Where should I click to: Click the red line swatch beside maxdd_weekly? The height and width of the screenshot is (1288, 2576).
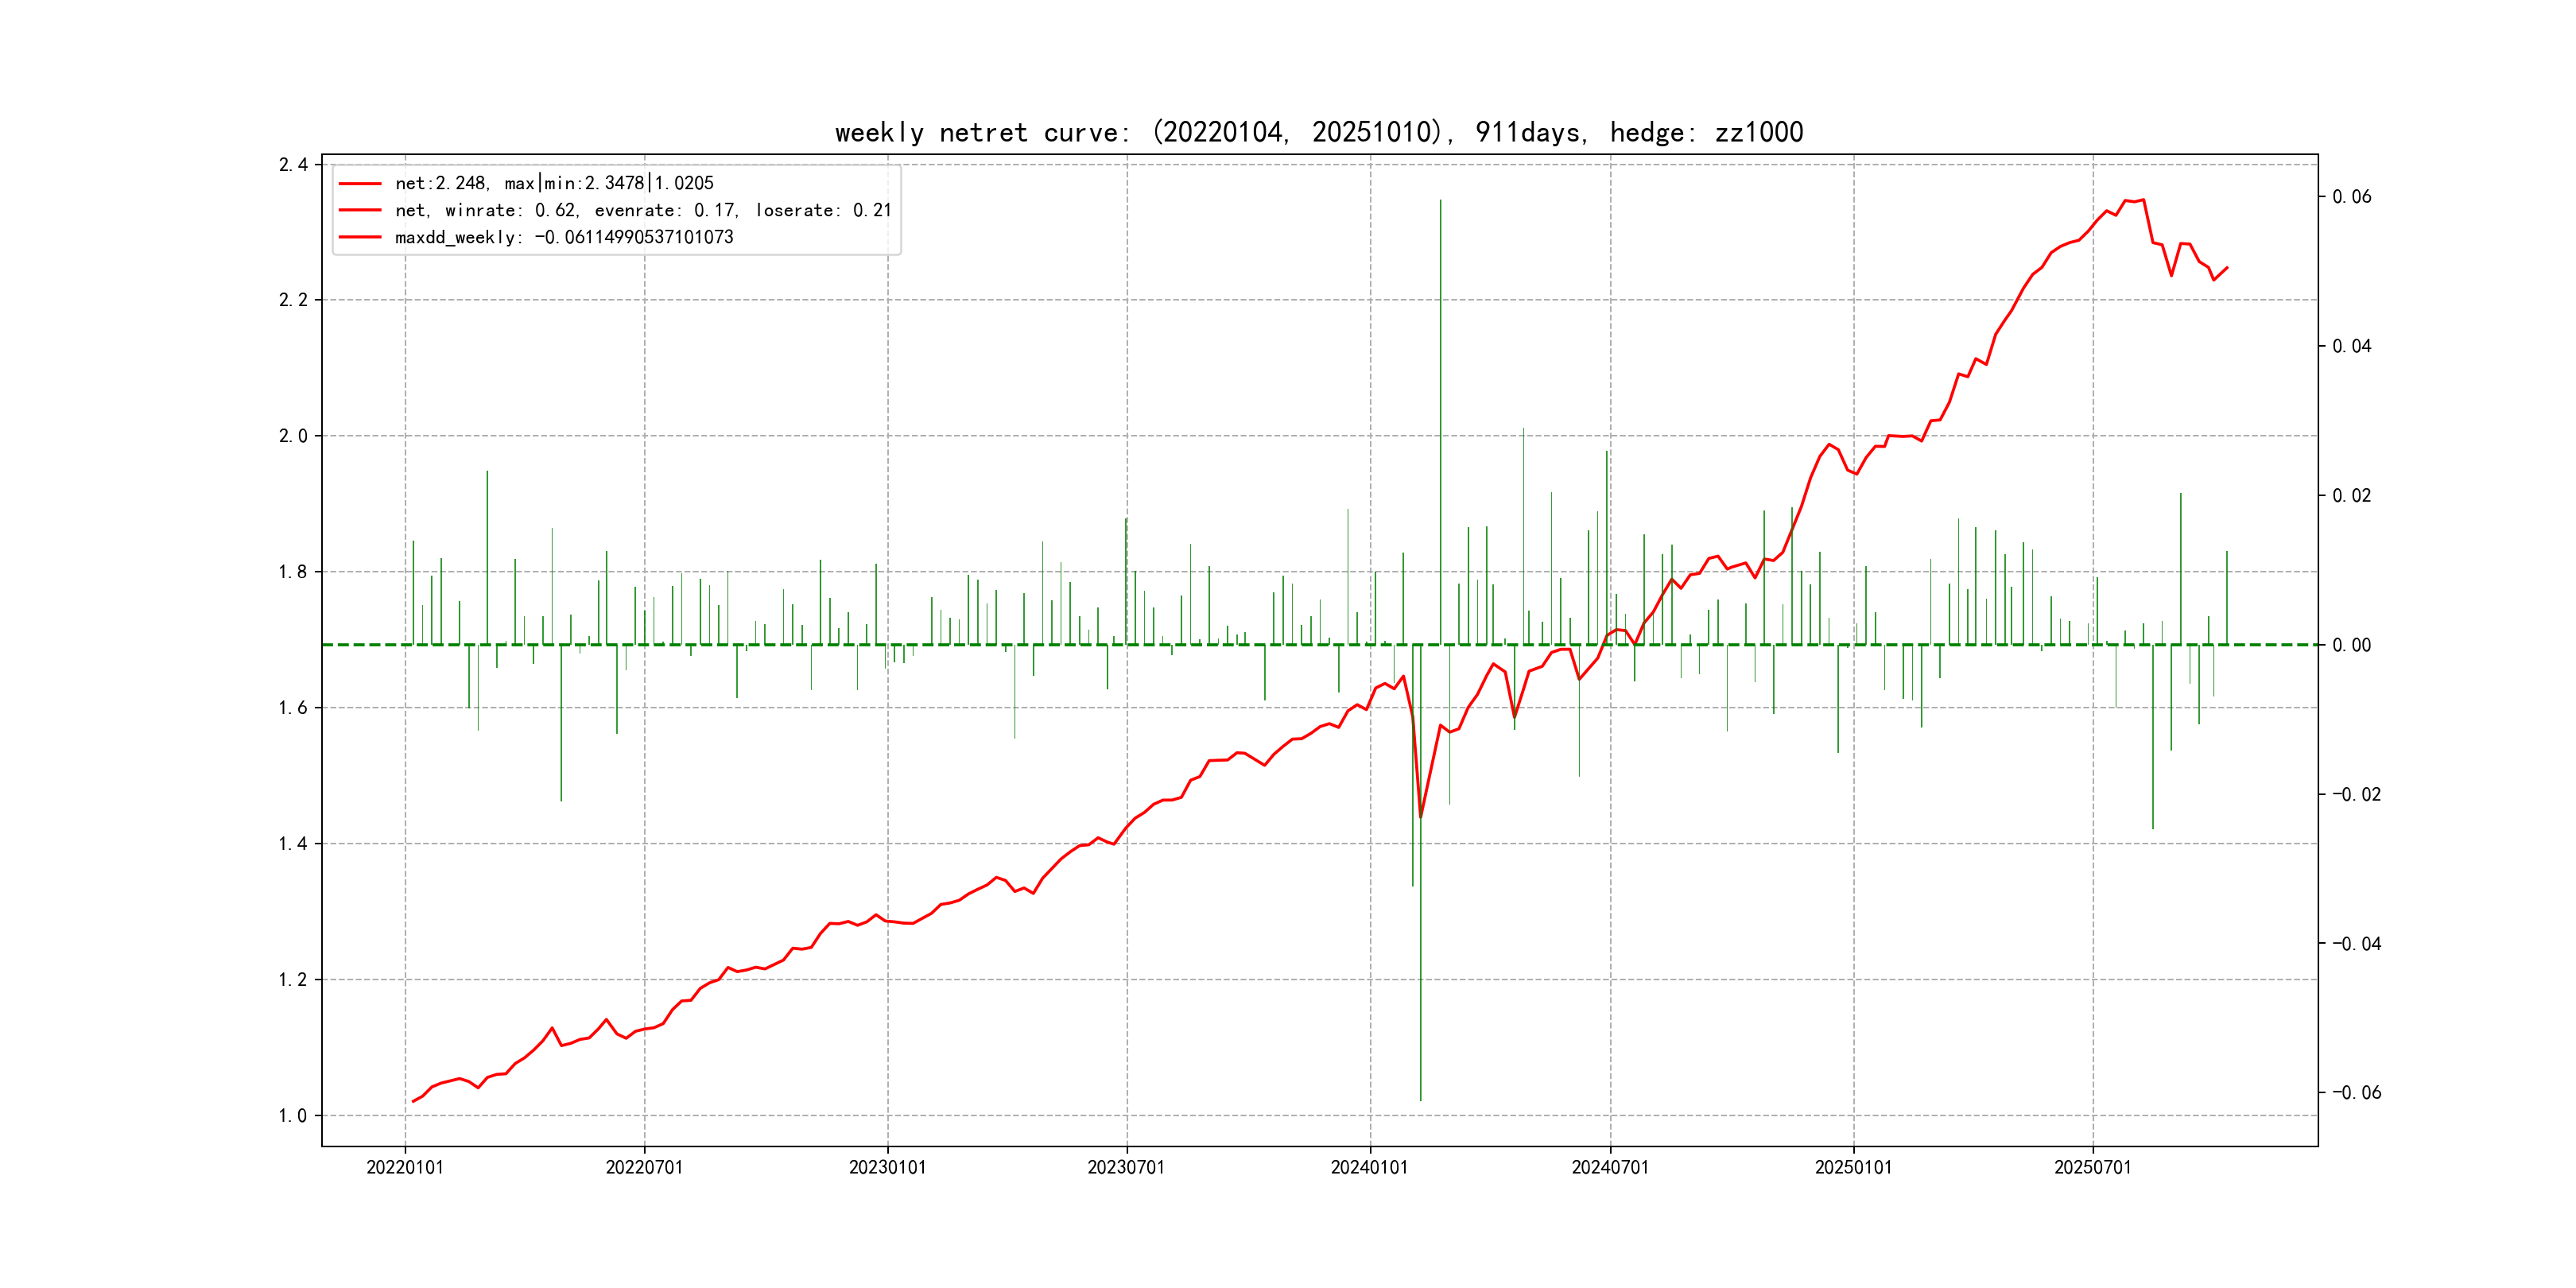(360, 238)
